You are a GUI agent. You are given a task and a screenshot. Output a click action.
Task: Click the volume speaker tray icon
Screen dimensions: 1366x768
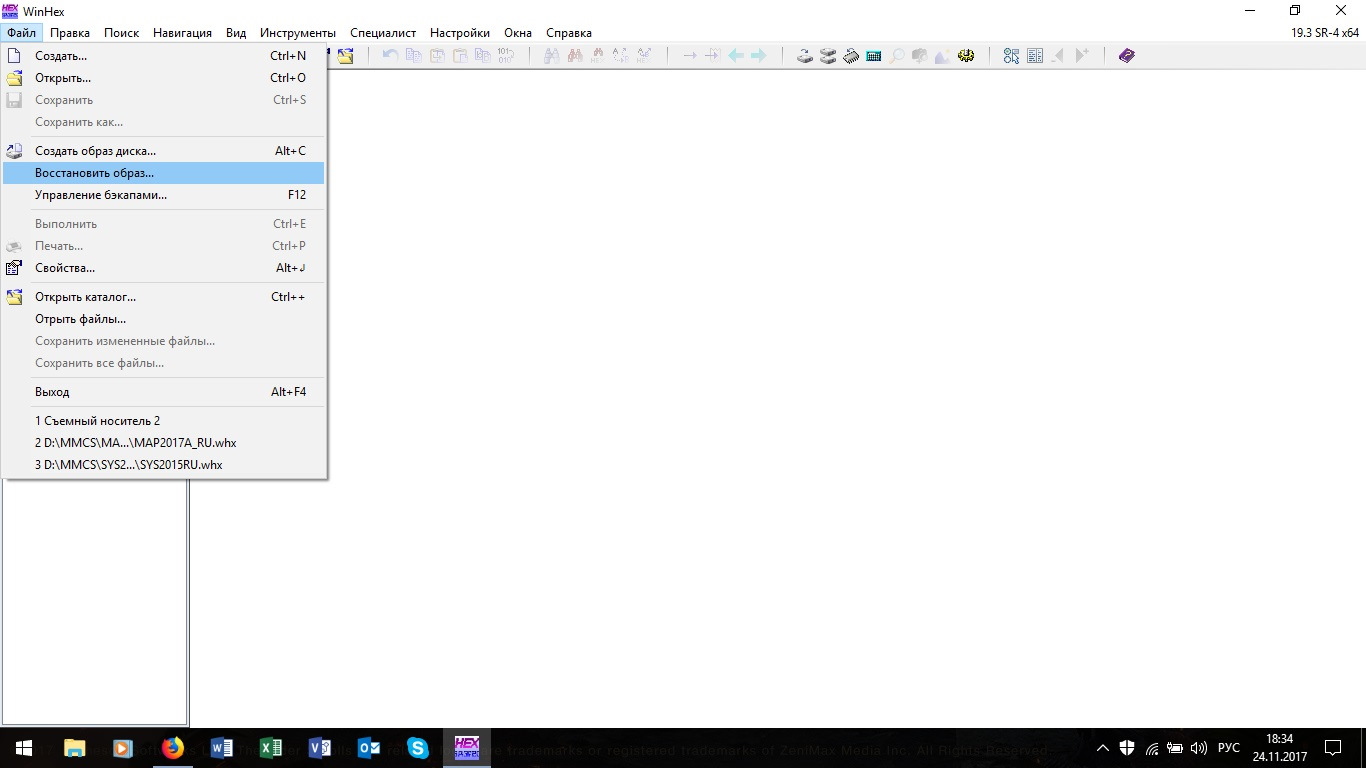pyautogui.click(x=1200, y=748)
